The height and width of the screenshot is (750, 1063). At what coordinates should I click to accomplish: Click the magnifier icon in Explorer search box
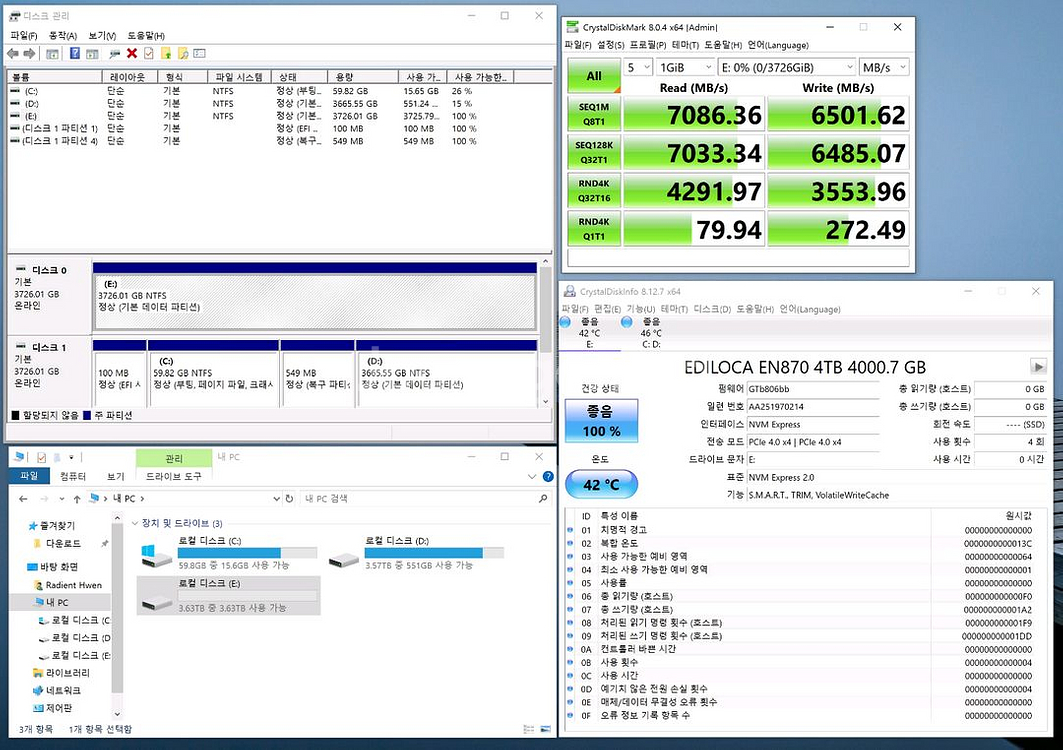[x=542, y=498]
